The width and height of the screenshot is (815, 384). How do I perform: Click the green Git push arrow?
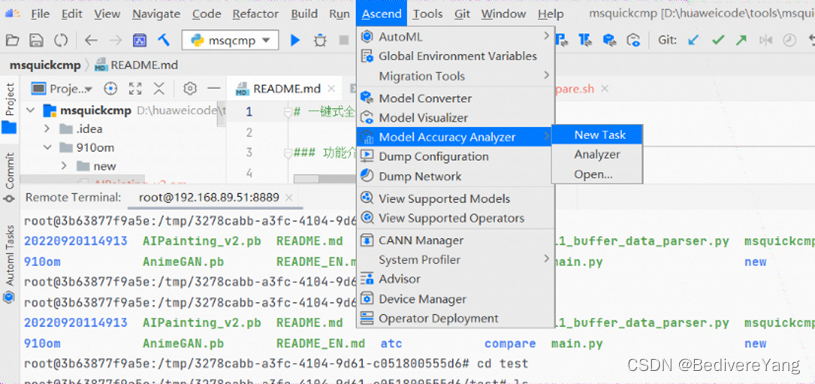(x=742, y=40)
